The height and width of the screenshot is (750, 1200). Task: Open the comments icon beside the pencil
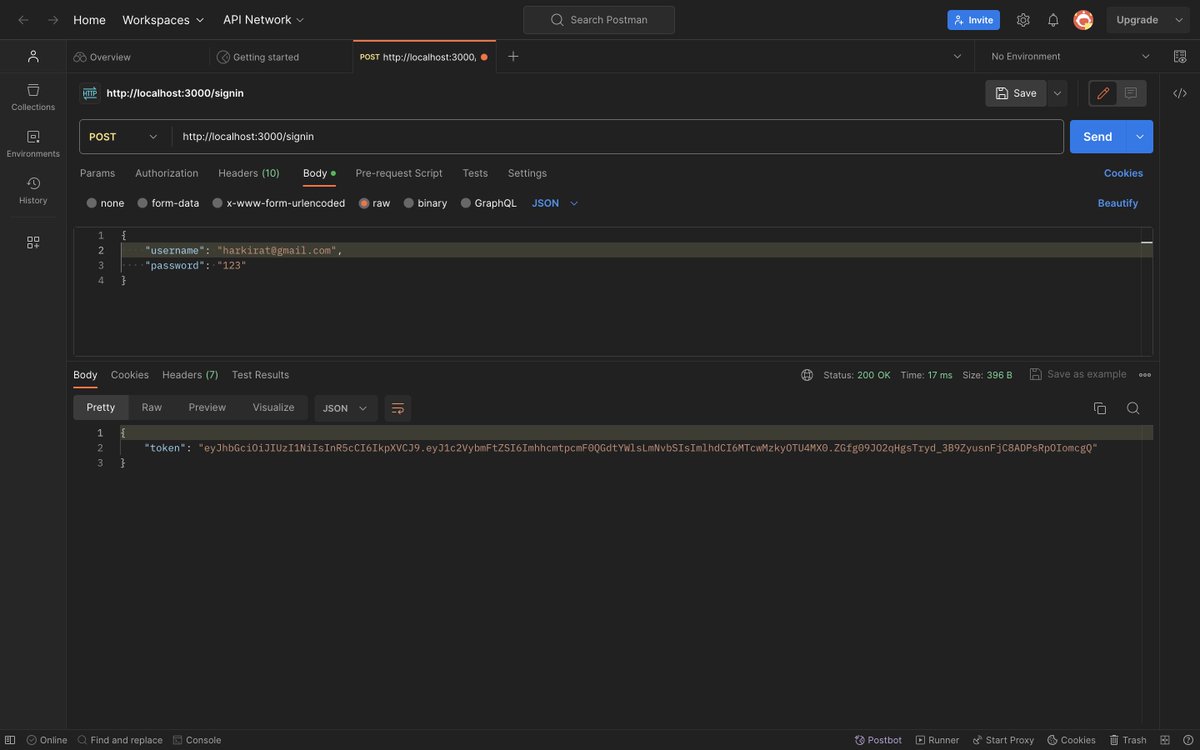(x=1131, y=93)
